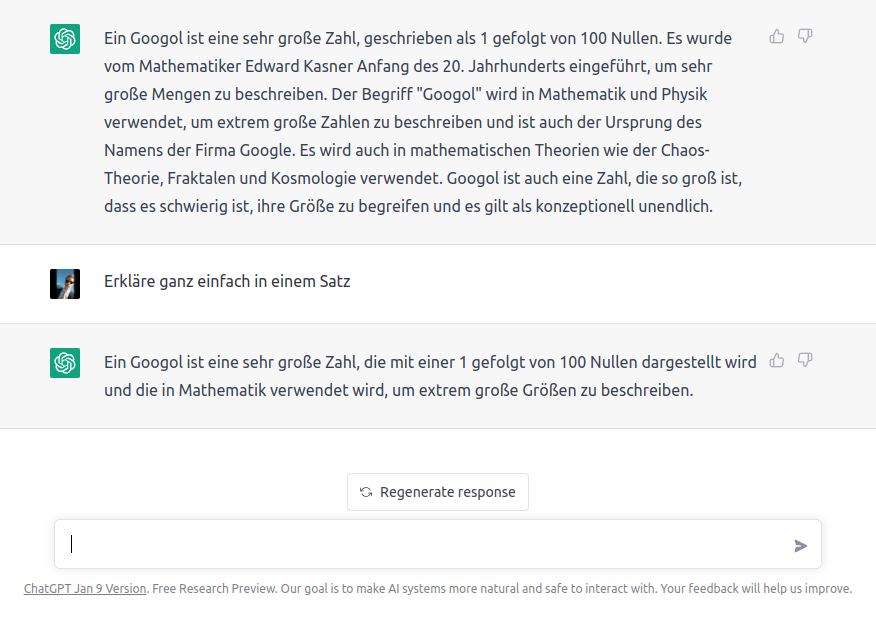Image resolution: width=876 pixels, height=620 pixels.
Task: Click the user avatar beside "Erkläre ganz einfach"
Action: click(65, 283)
